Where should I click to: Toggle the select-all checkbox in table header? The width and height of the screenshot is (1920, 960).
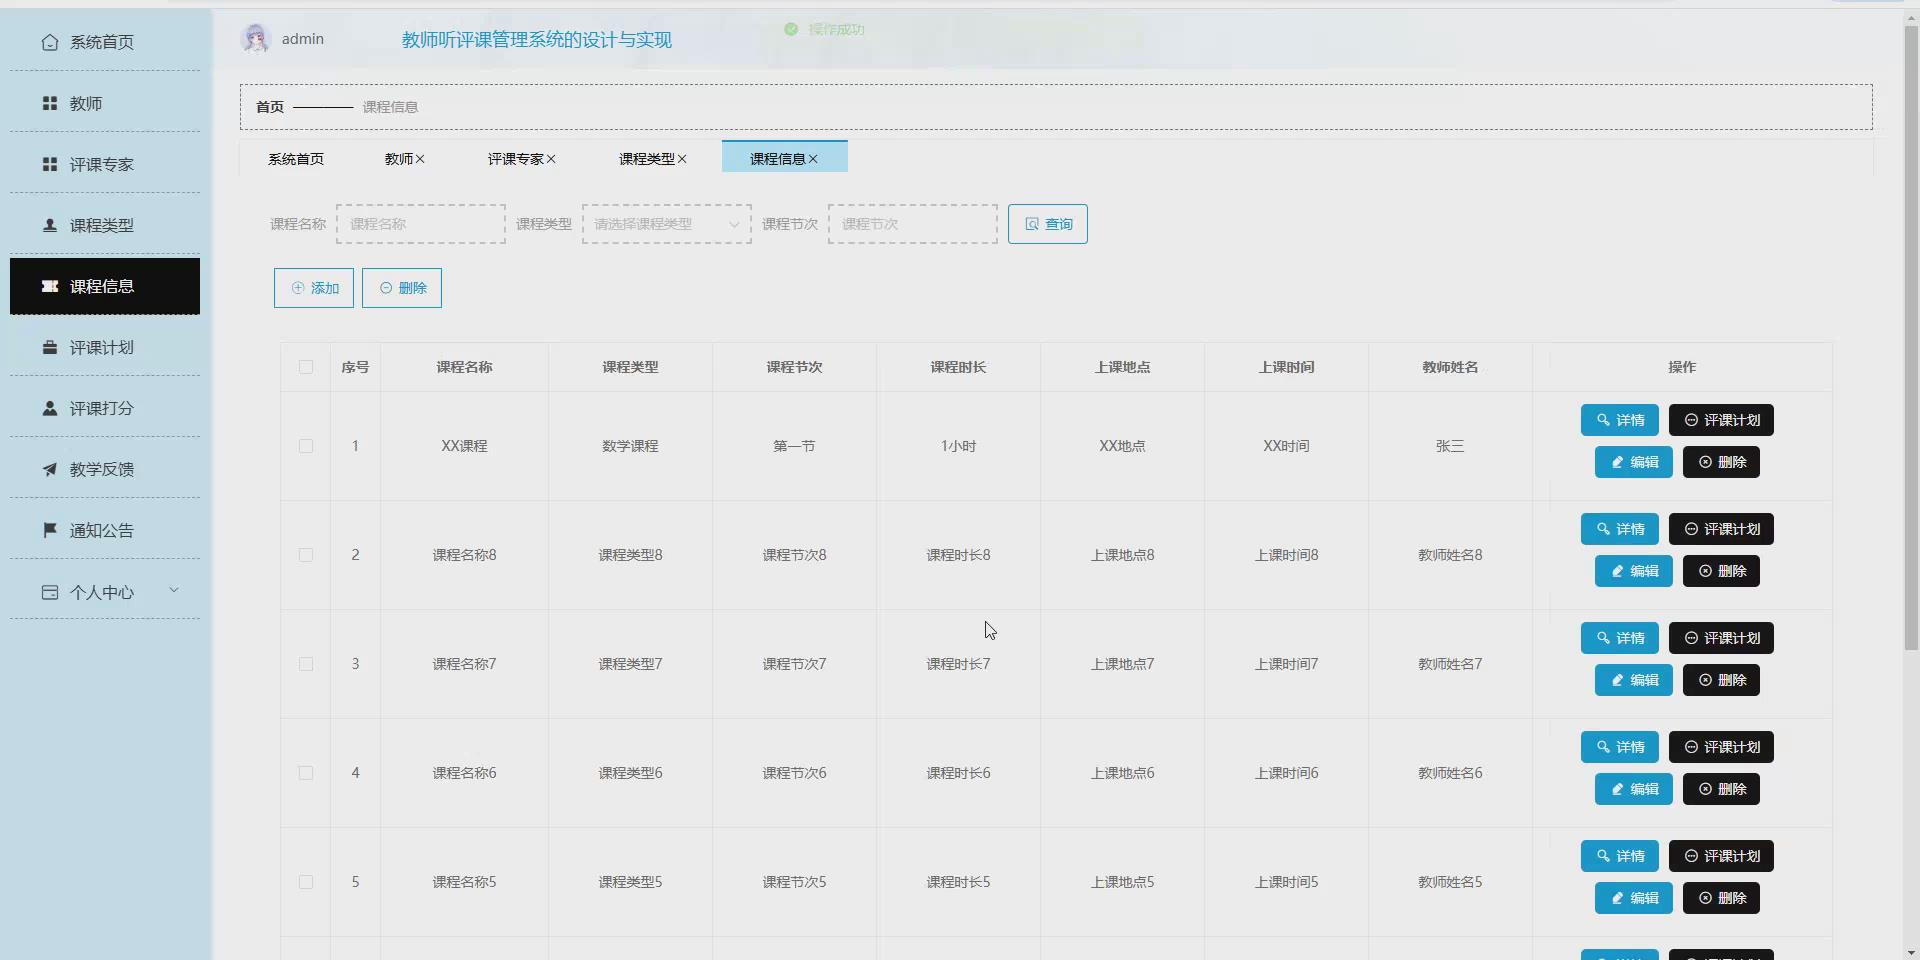point(306,367)
